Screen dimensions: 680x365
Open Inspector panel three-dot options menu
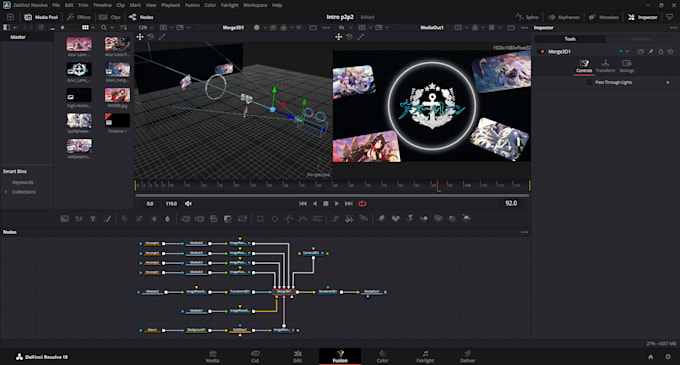point(673,28)
